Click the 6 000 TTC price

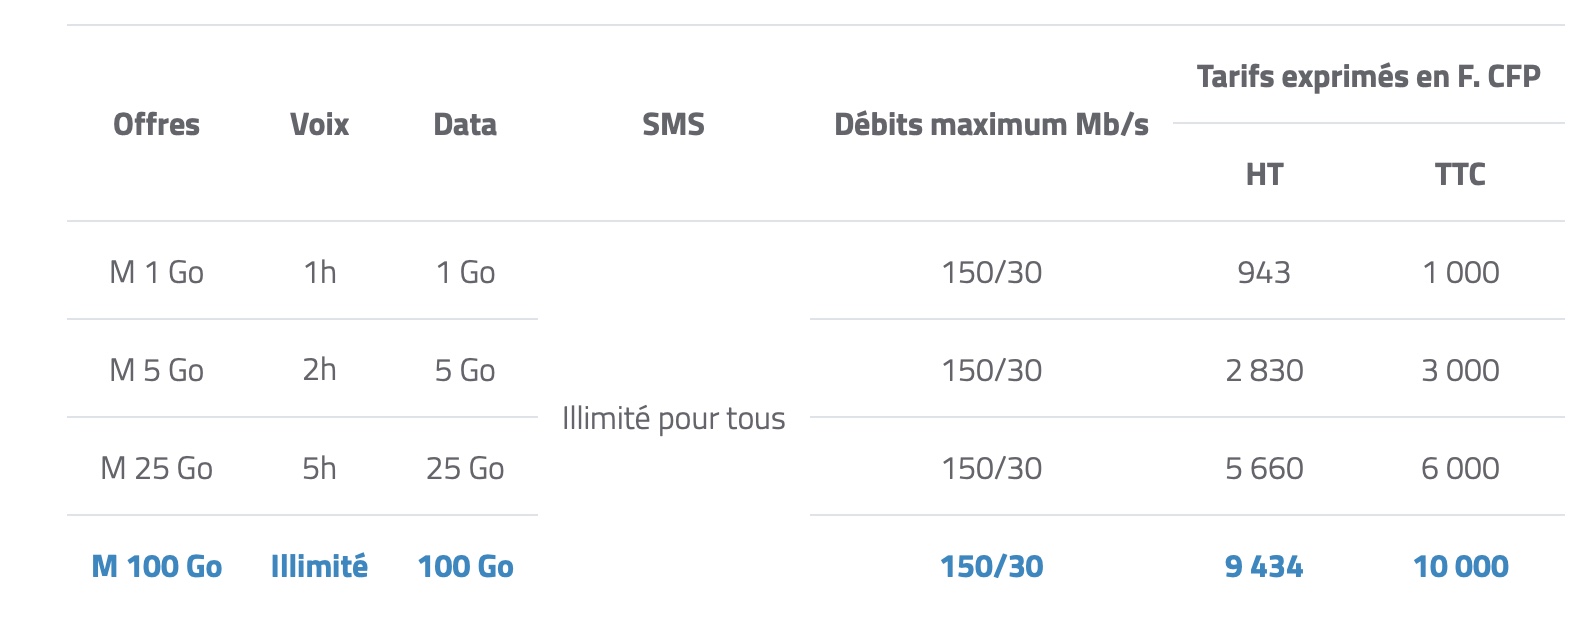pos(1460,468)
